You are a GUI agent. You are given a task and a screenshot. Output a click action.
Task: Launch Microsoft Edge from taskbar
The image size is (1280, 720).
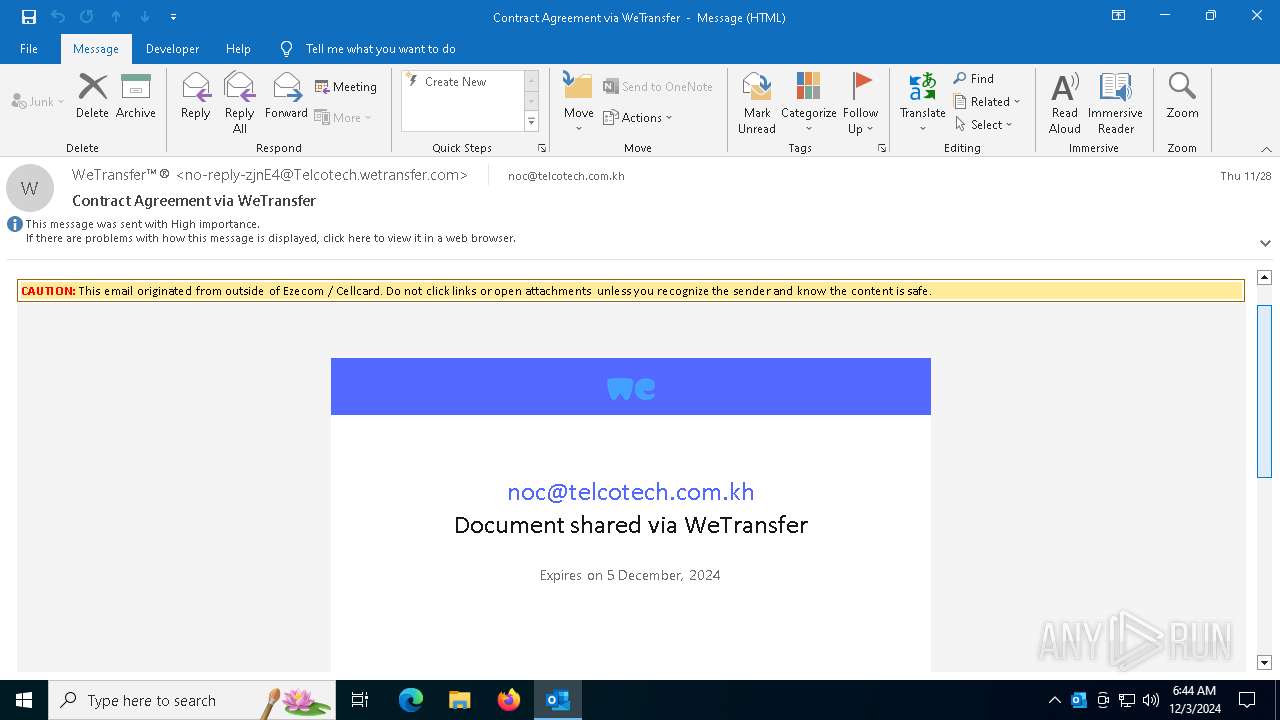[x=411, y=700]
